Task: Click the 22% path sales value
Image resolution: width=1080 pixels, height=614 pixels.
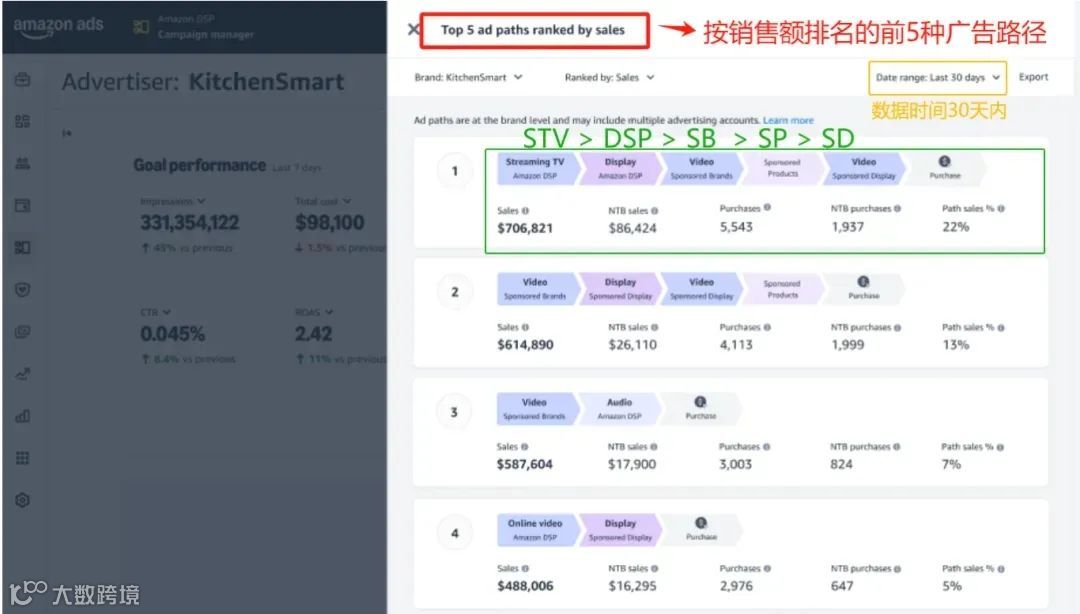Action: click(955, 227)
